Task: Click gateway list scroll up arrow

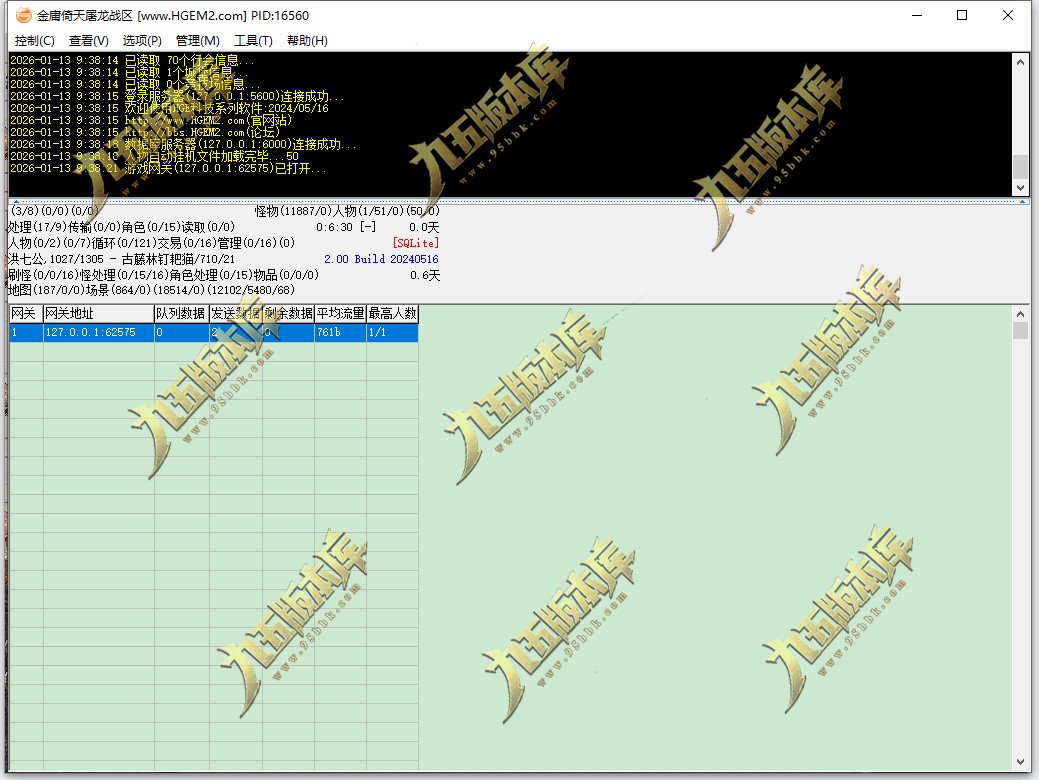Action: click(x=1020, y=314)
